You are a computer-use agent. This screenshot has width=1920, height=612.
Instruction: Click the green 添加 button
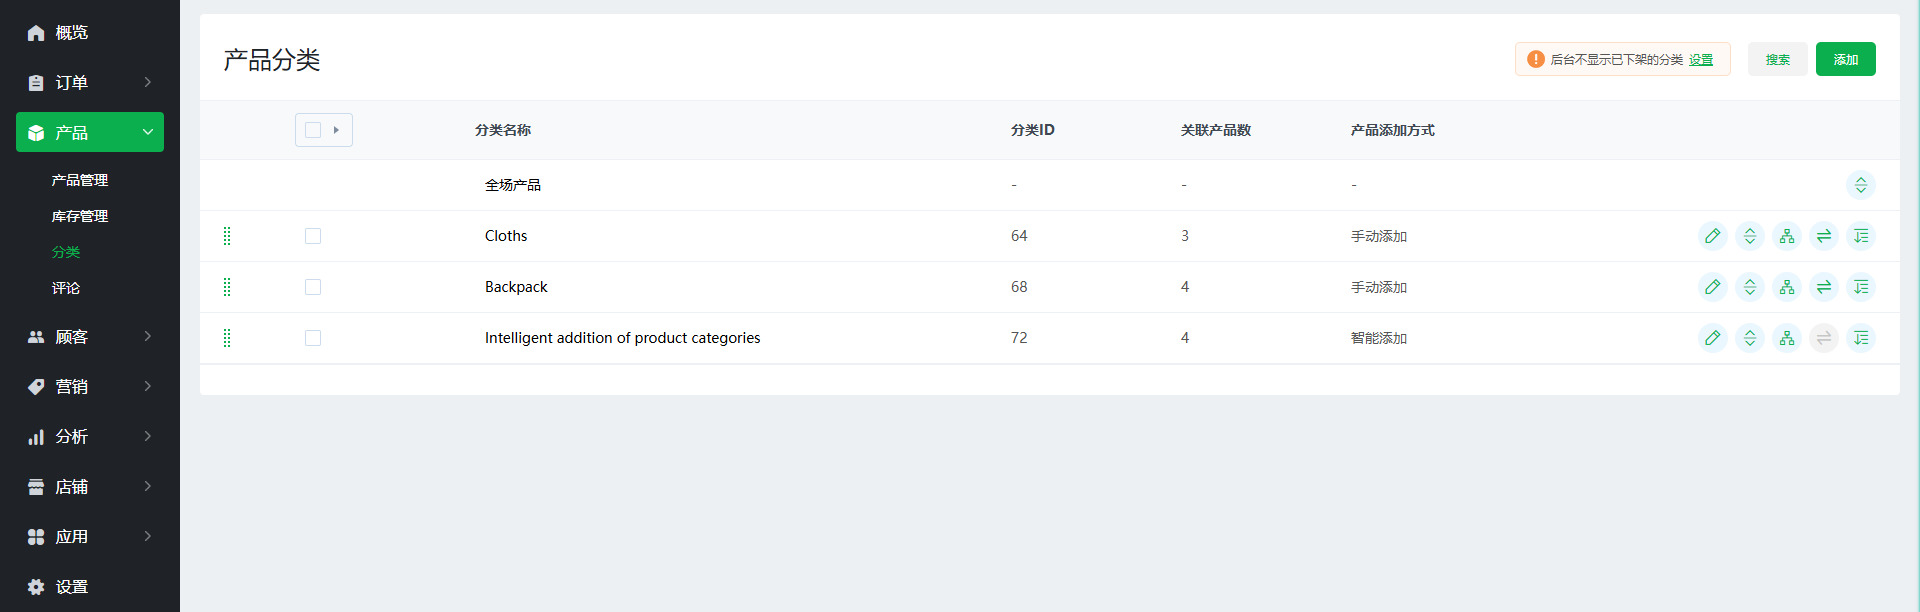pyautogui.click(x=1845, y=59)
